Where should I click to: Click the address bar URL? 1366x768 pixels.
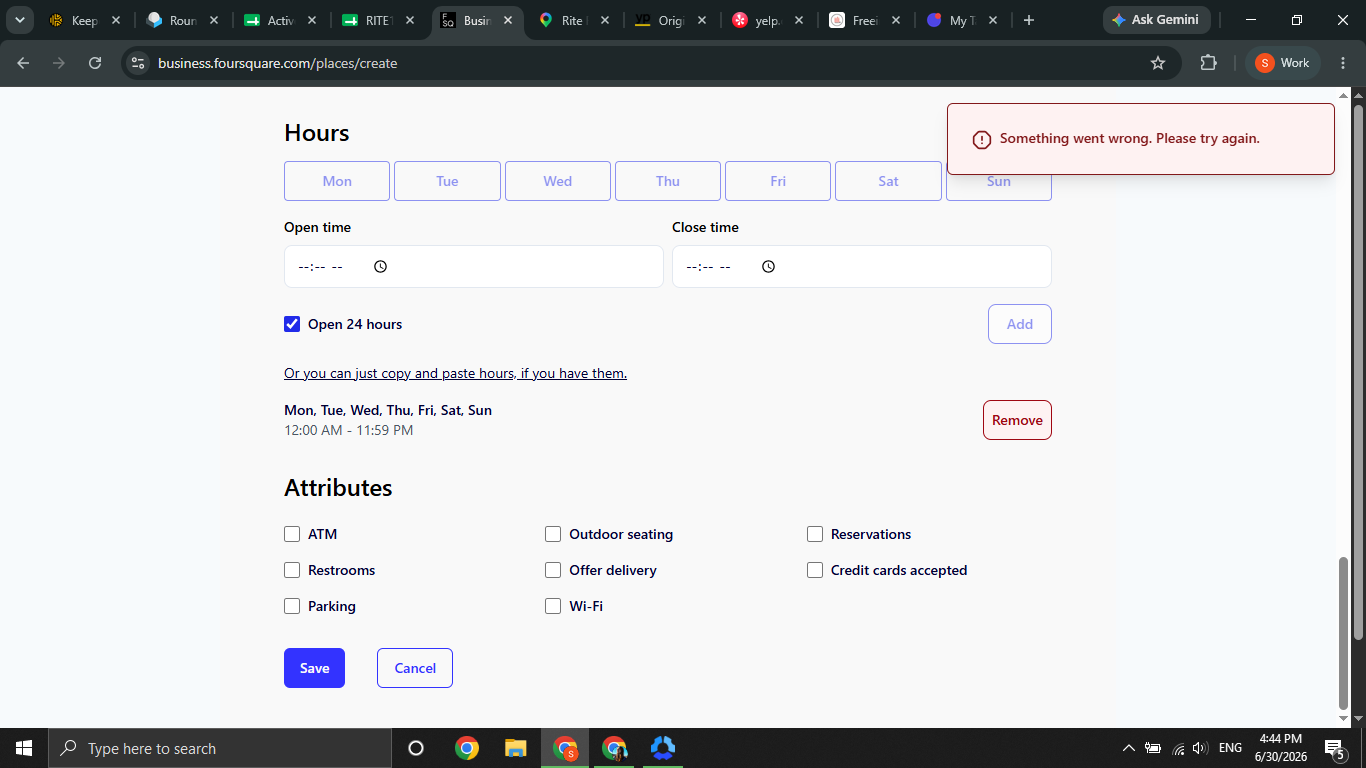(277, 63)
